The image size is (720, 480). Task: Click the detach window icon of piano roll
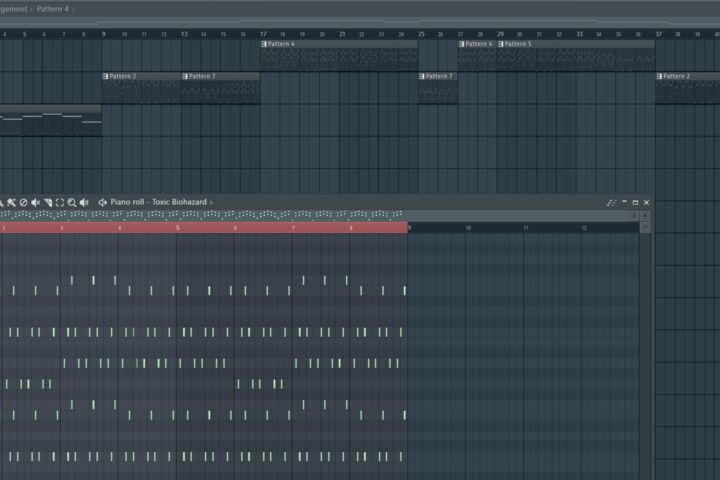pos(611,203)
